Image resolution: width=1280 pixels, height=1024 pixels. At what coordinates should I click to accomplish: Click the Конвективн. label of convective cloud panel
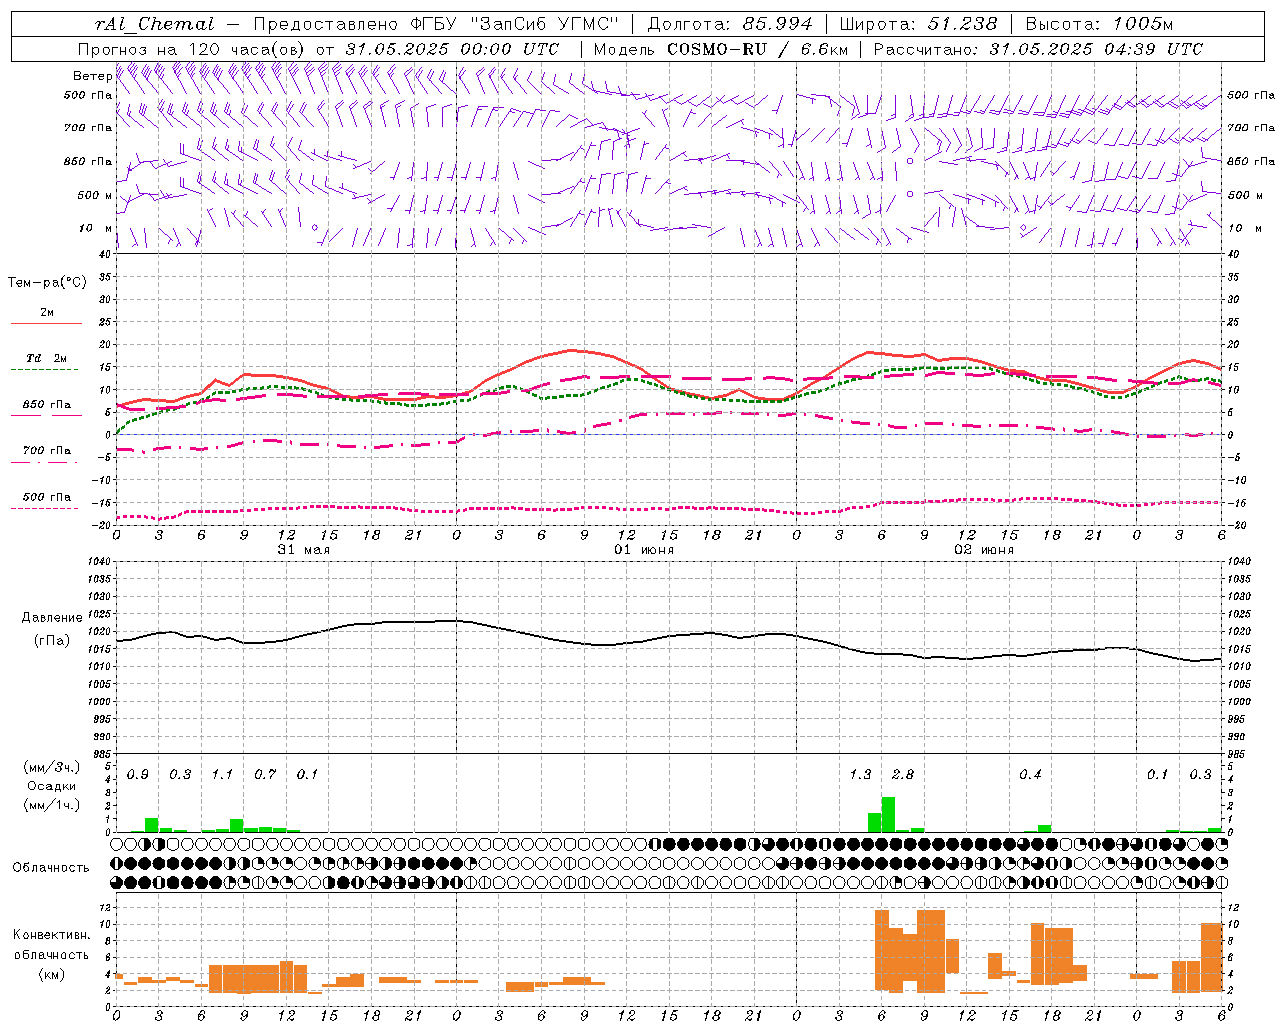pyautogui.click(x=52, y=935)
